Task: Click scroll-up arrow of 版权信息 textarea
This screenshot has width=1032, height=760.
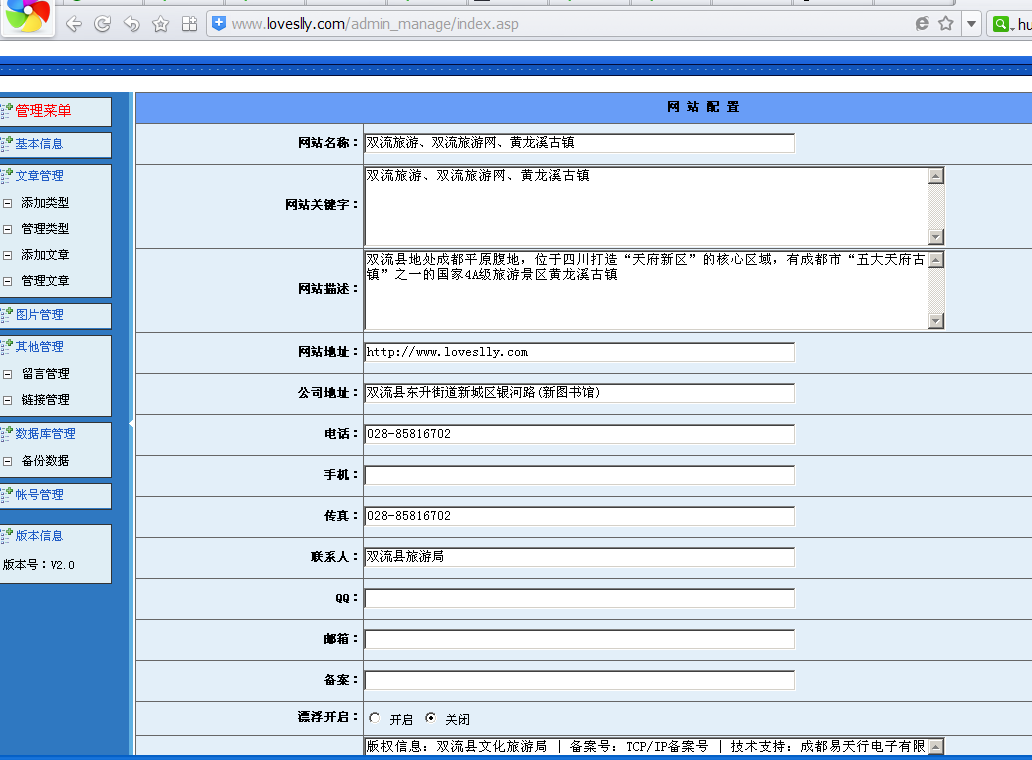Action: coord(936,747)
